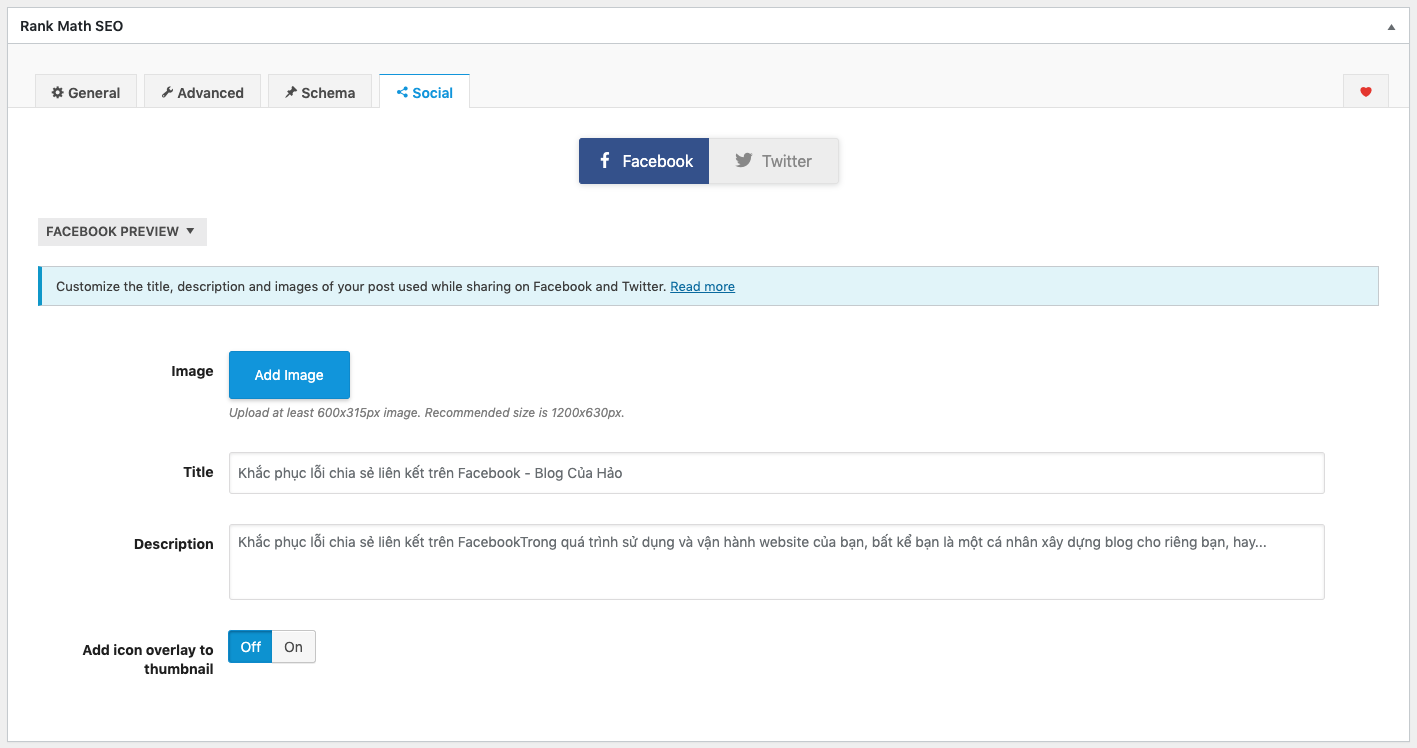Screen dimensions: 1417x748
Task: Open the General tab
Action: click(86, 92)
